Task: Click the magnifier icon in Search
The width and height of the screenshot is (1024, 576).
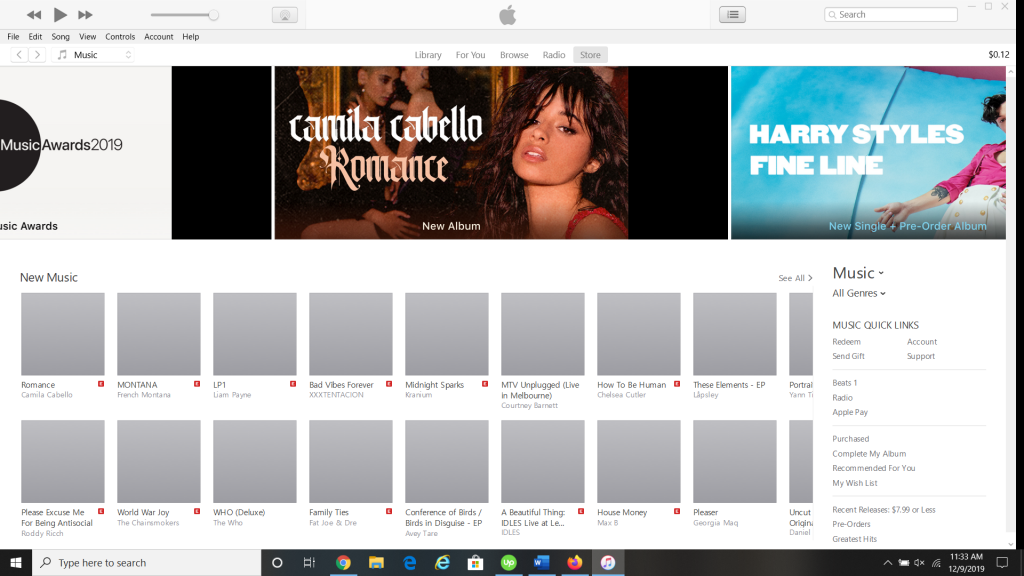Action: [833, 14]
